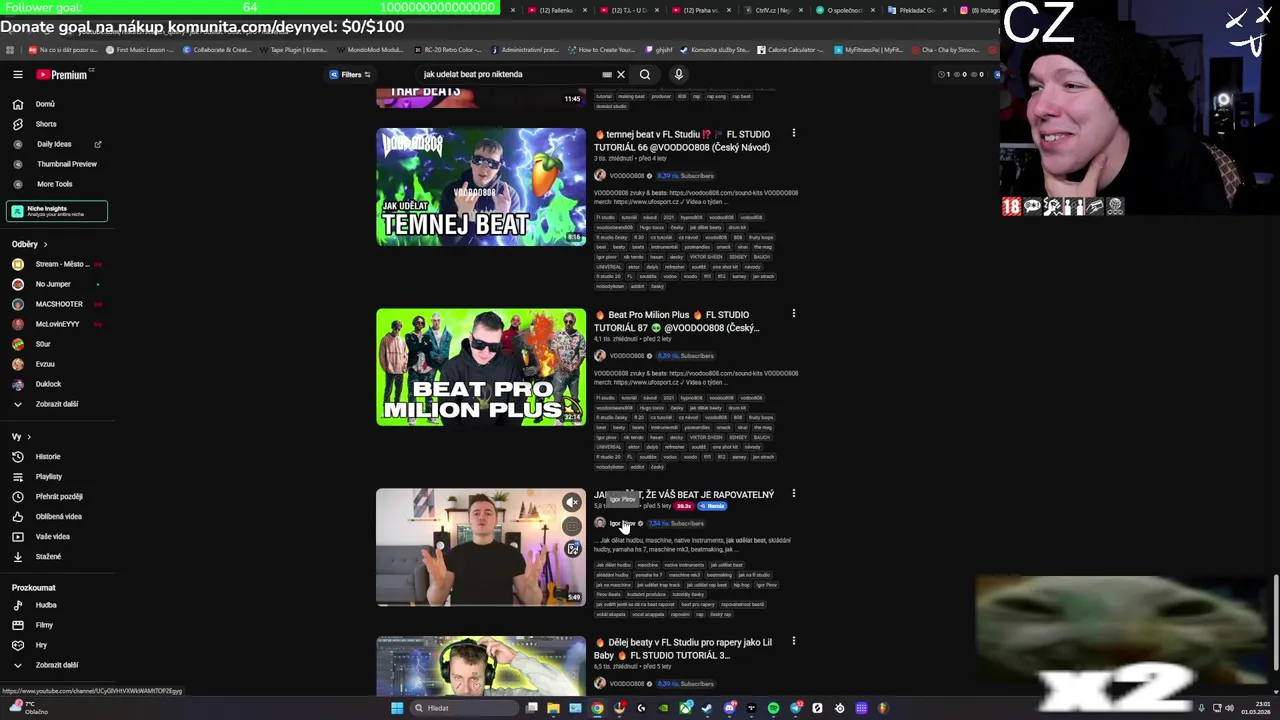Open File Explorer folder from the taskbar
Viewport: 1280px width, 720px height.
553,708
